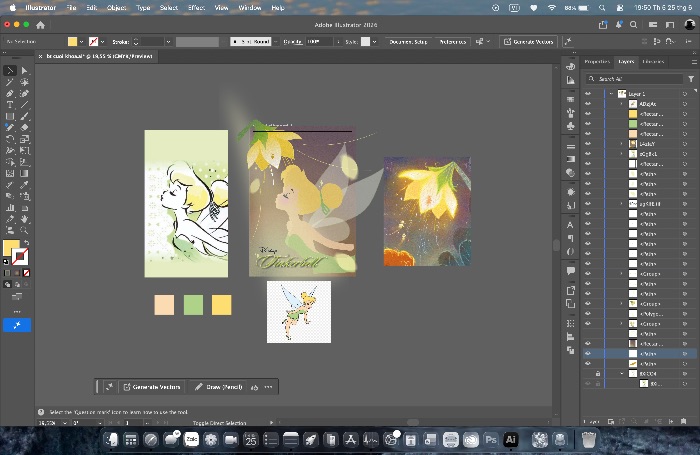
Task: Open the Character panel A icon
Action: 571,225
